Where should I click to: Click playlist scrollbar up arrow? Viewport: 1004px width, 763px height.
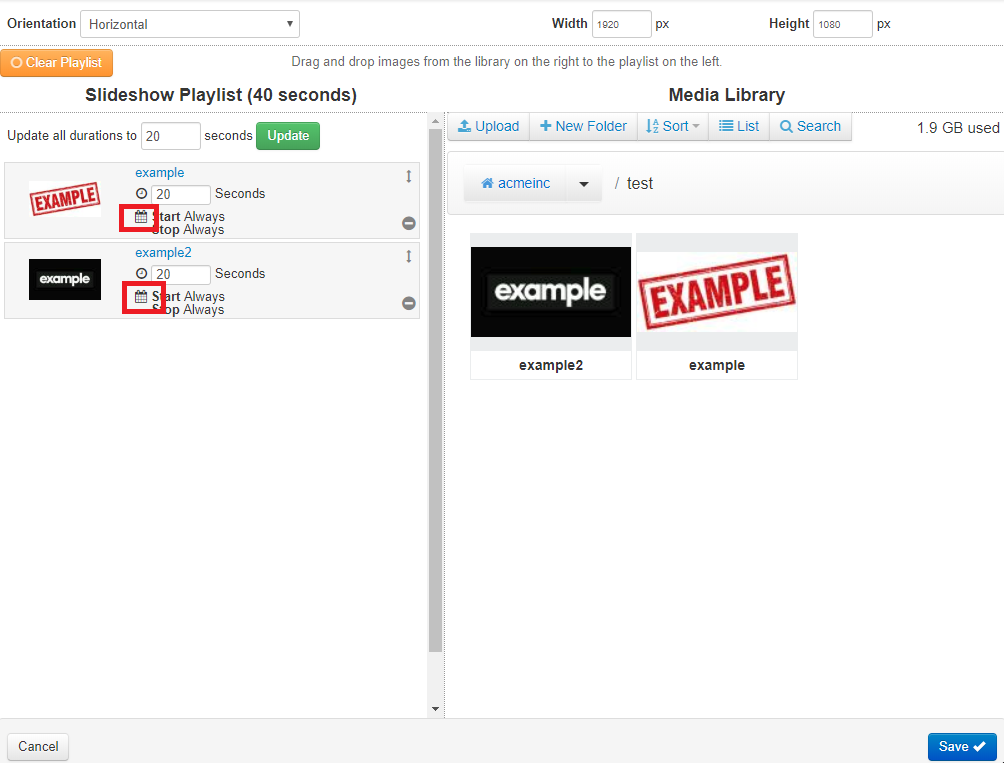click(435, 120)
